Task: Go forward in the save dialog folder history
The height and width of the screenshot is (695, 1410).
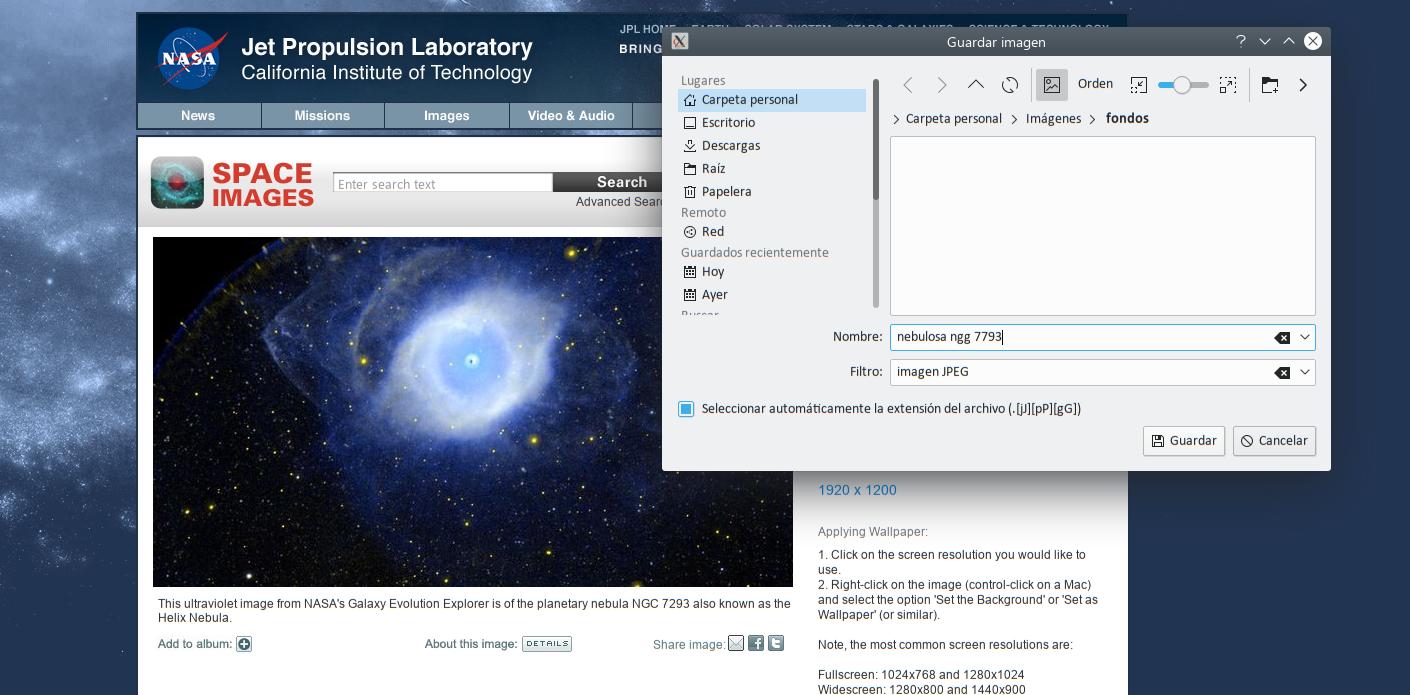Action: click(941, 85)
